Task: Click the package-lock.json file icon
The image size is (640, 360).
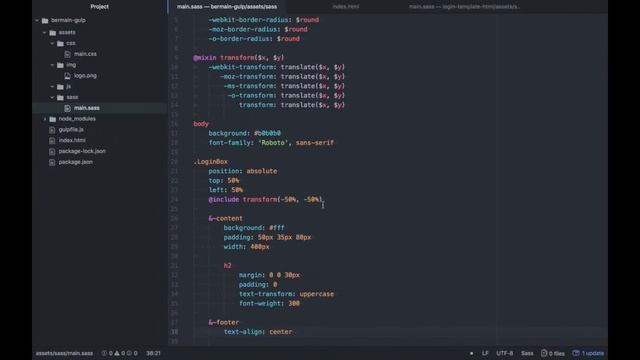Action: [x=52, y=151]
